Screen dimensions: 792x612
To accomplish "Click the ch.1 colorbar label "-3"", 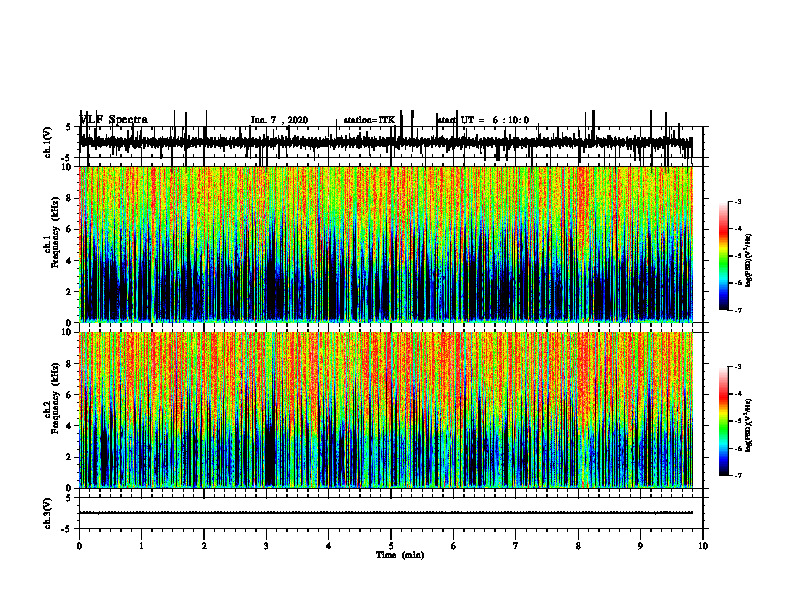I will tap(737, 201).
